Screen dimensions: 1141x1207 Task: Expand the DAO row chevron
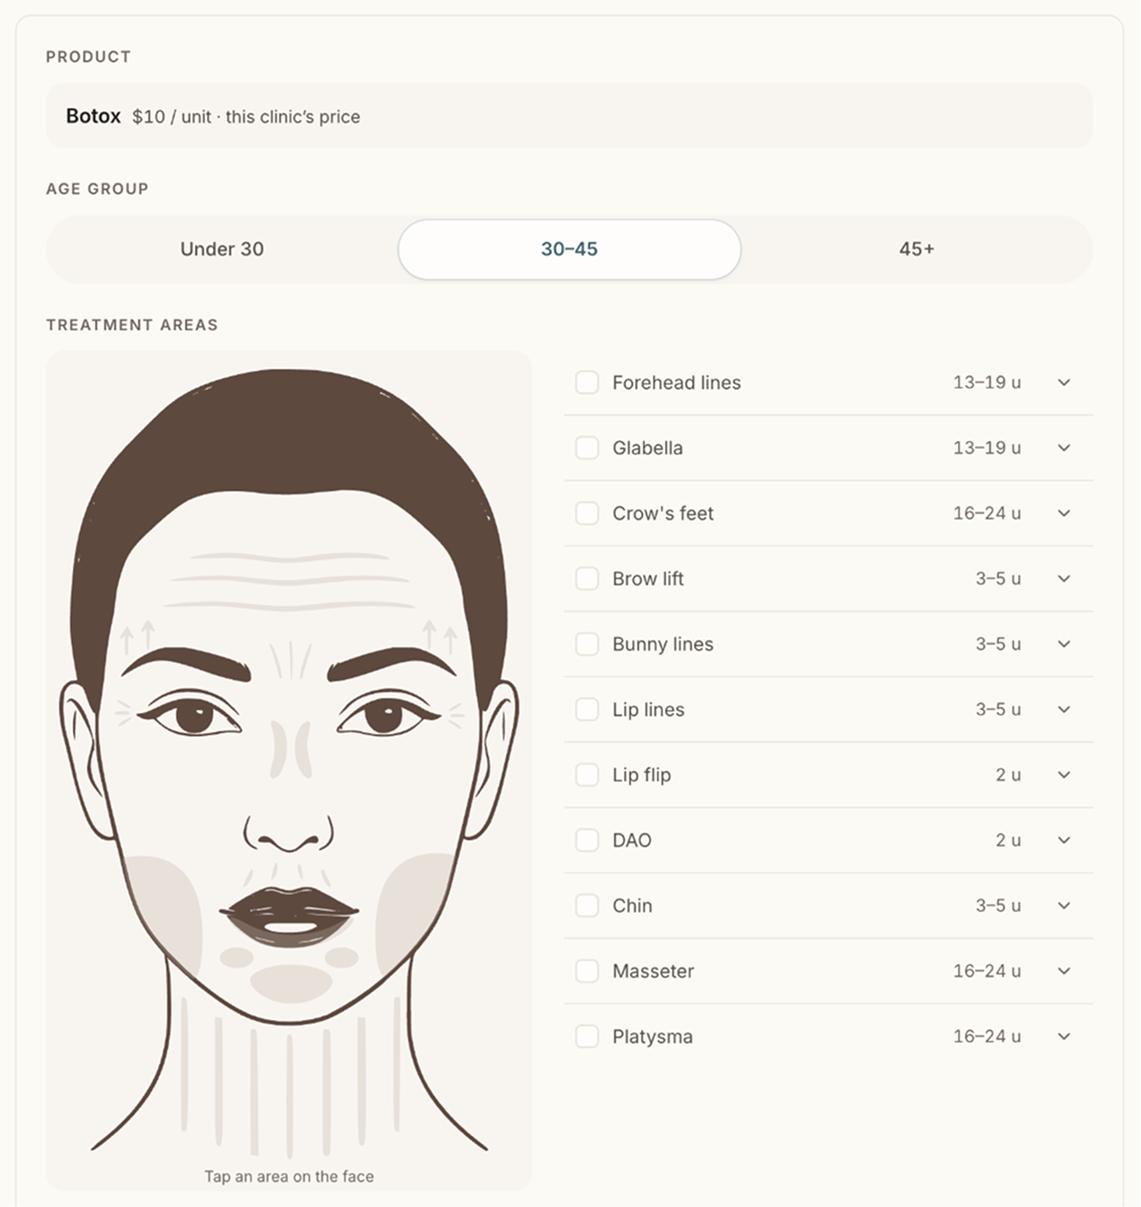click(x=1064, y=840)
